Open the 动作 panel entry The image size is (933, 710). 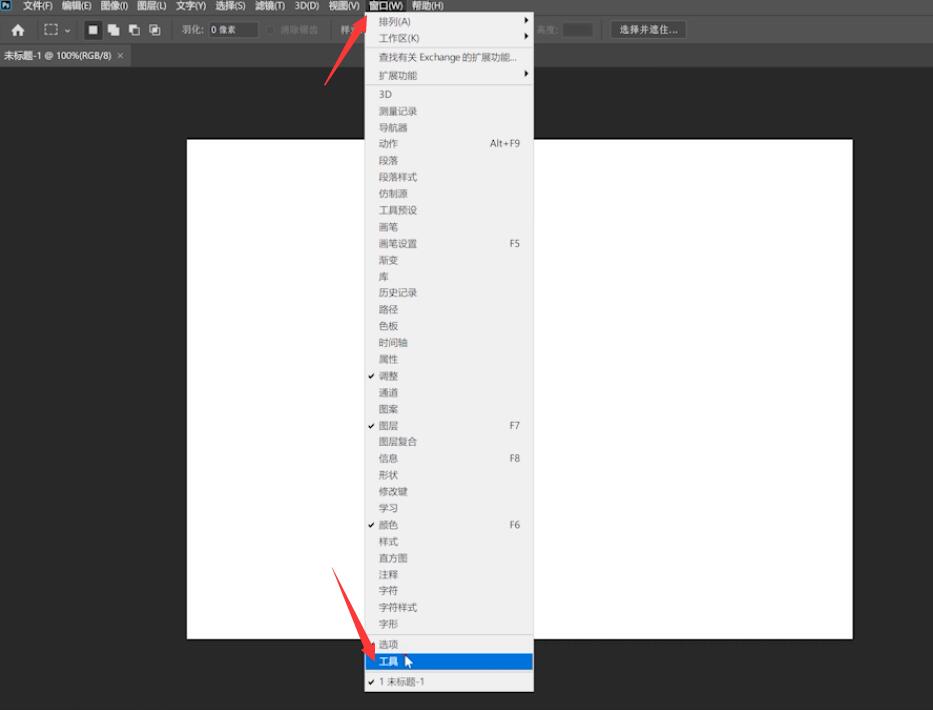(449, 144)
